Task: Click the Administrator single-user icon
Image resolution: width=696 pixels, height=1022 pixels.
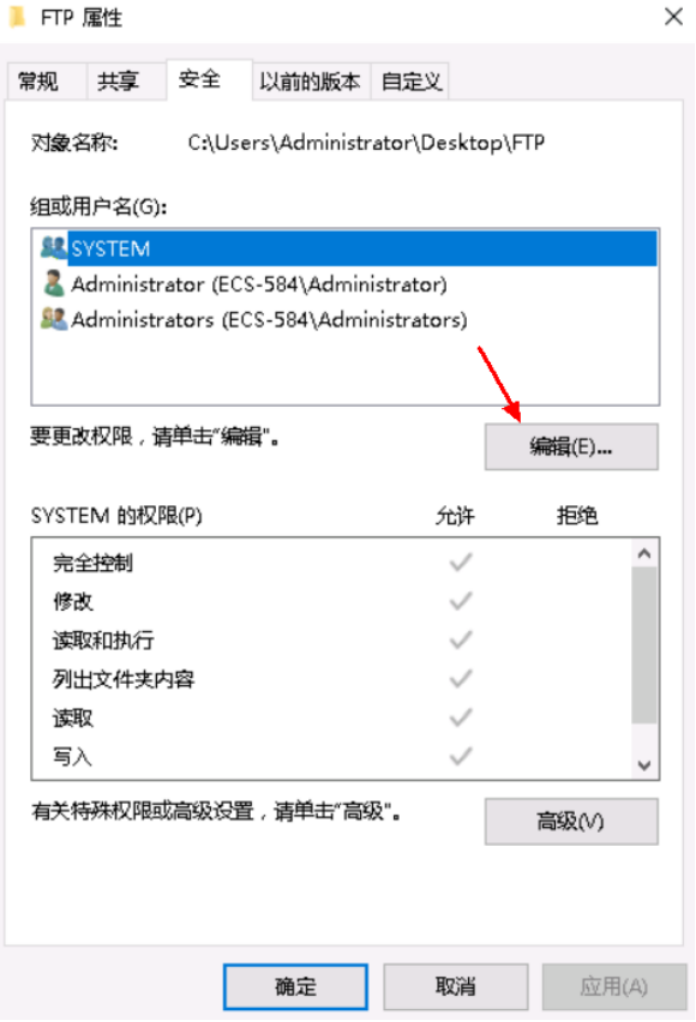Action: pyautogui.click(x=53, y=284)
